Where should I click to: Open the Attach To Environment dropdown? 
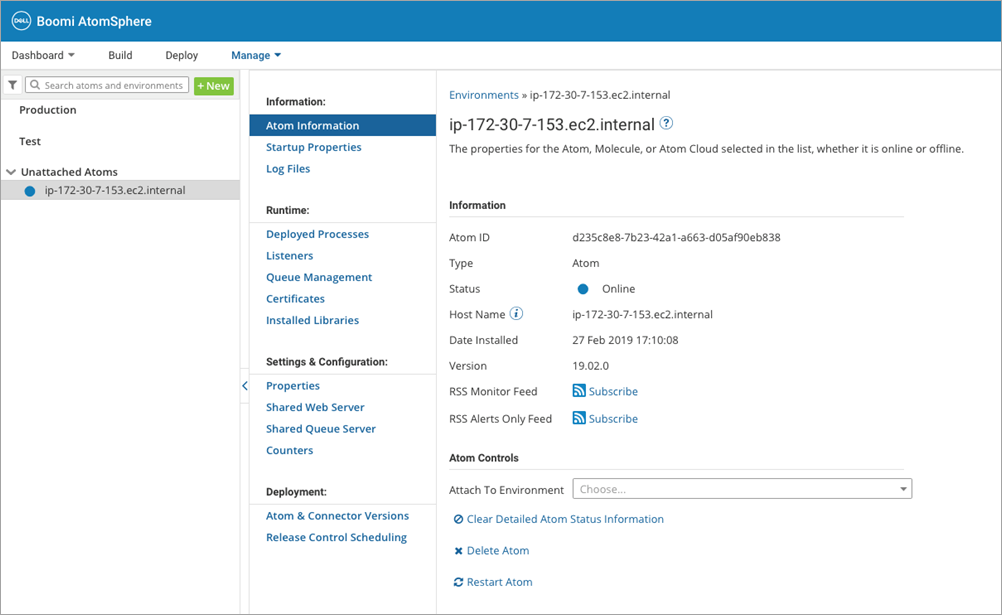coord(742,489)
